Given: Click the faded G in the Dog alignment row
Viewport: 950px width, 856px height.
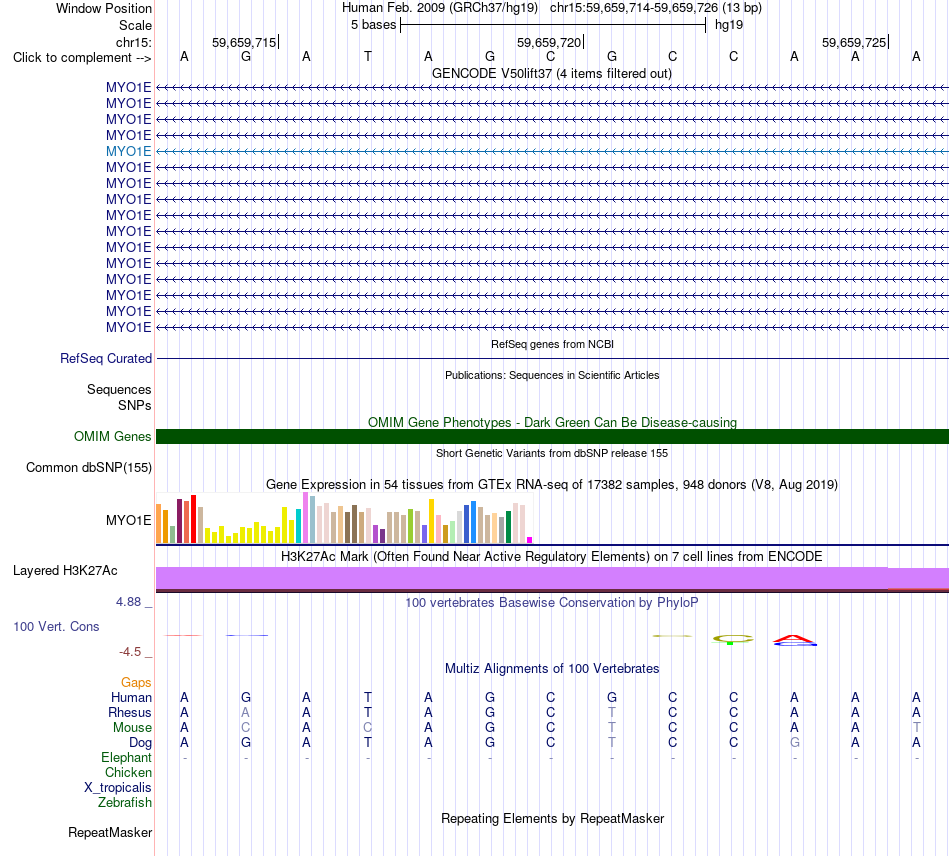Looking at the screenshot, I should [794, 743].
